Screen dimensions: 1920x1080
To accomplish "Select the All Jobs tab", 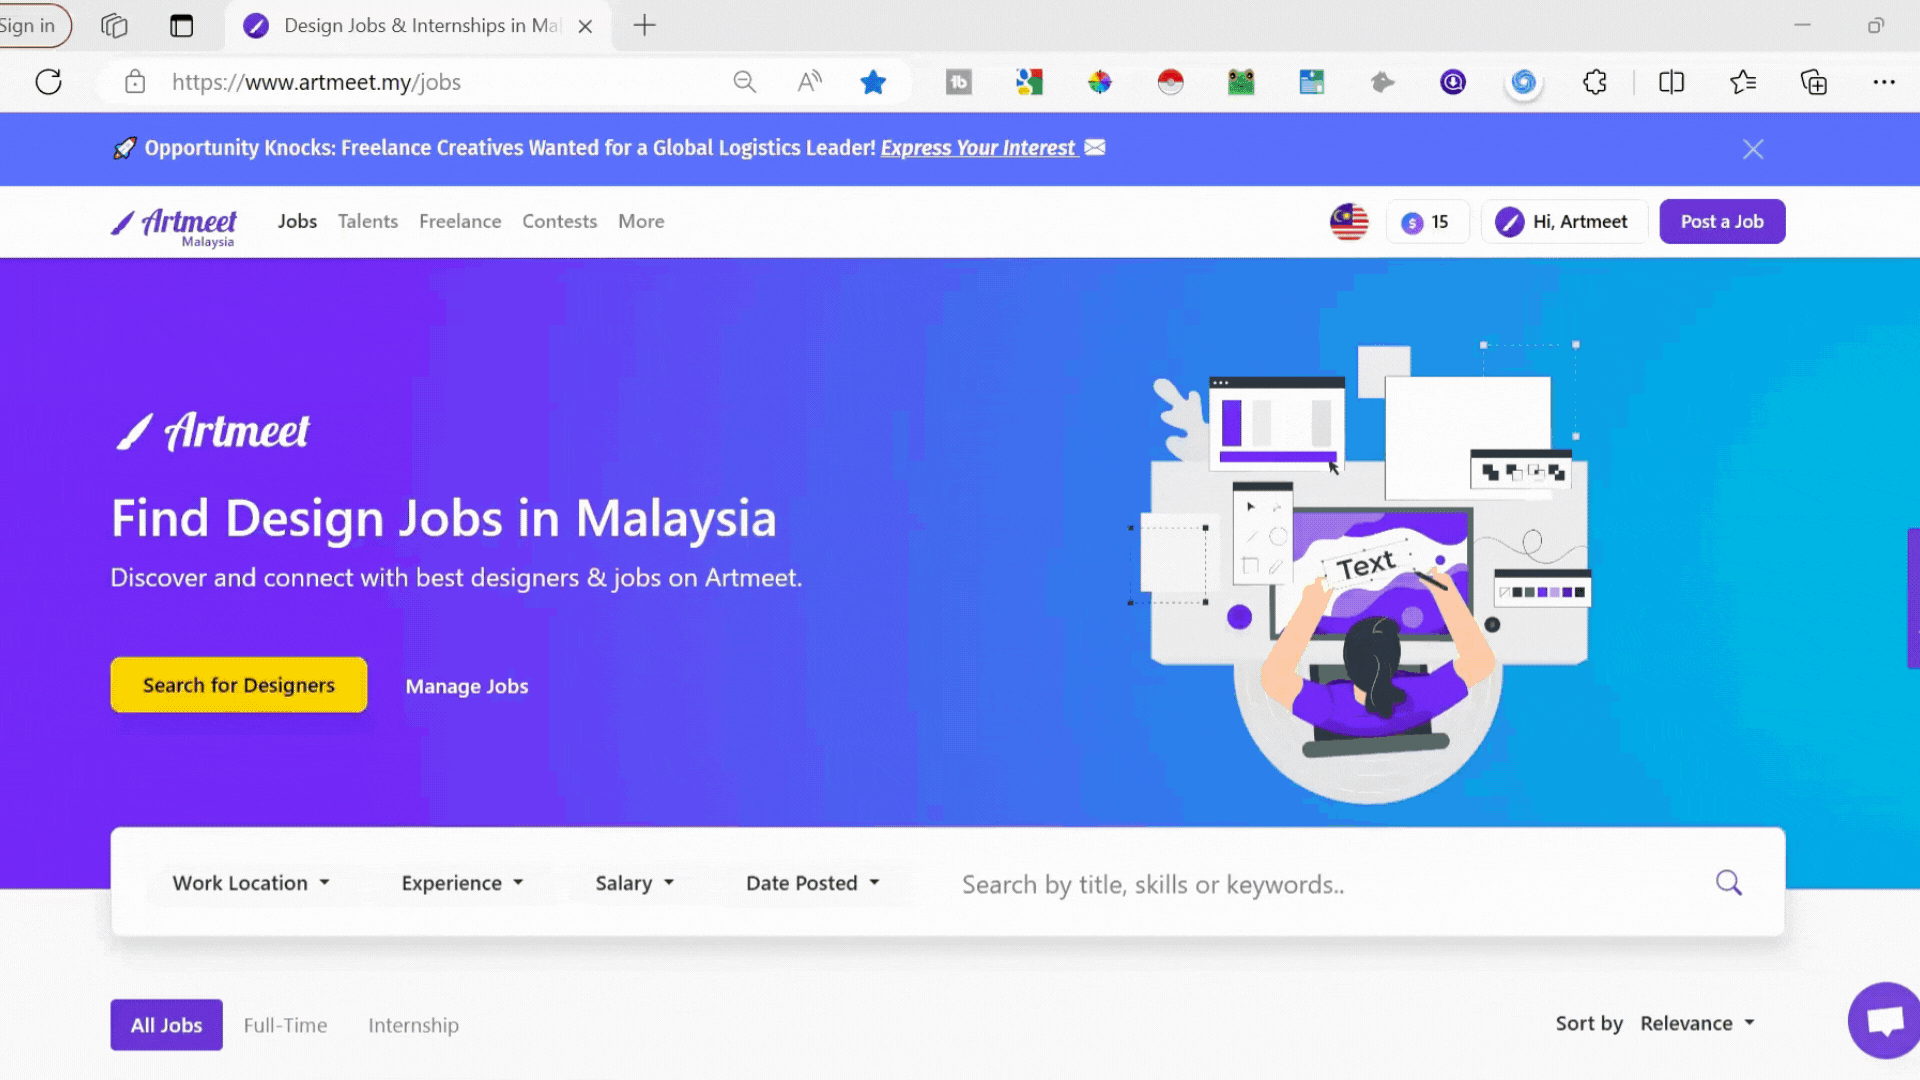I will tap(166, 1025).
